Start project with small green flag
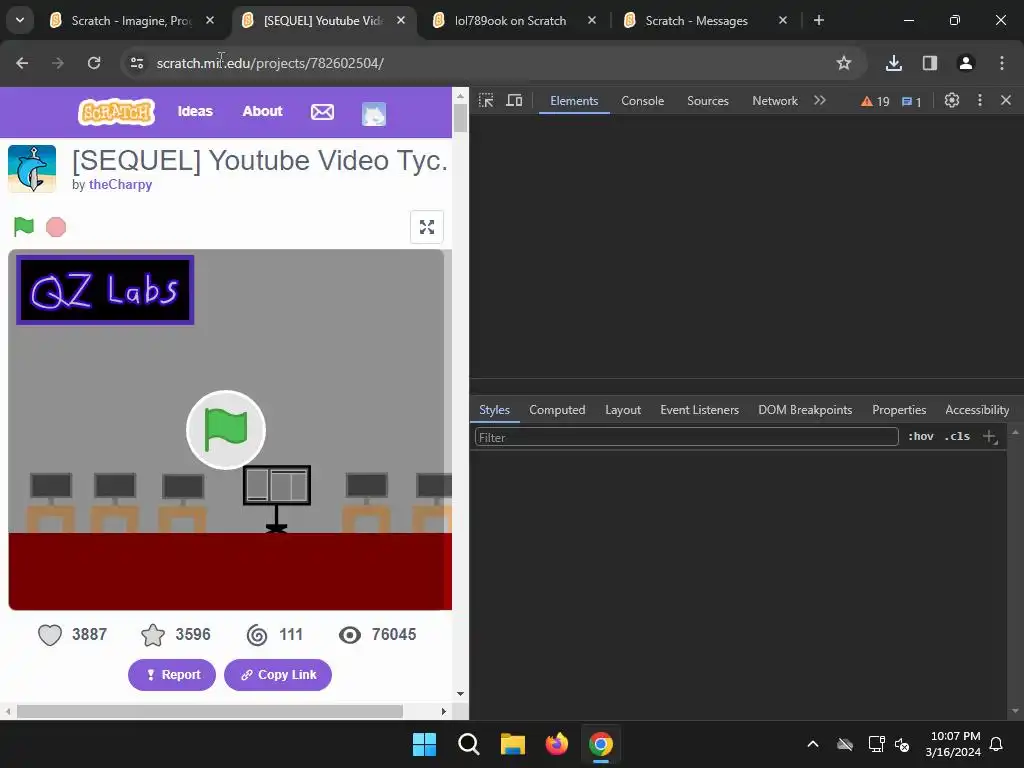Screen dimensions: 1024x768 click(24, 227)
